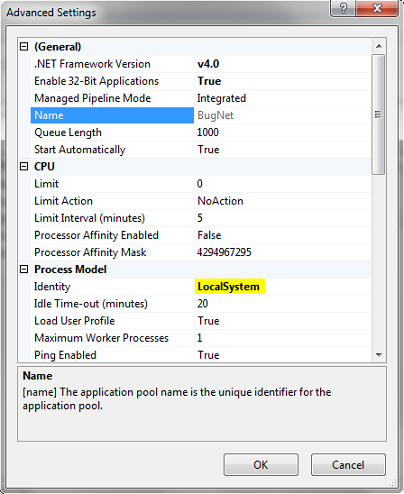Click the idle time-out value 20
The width and height of the screenshot is (404, 494).
202,304
